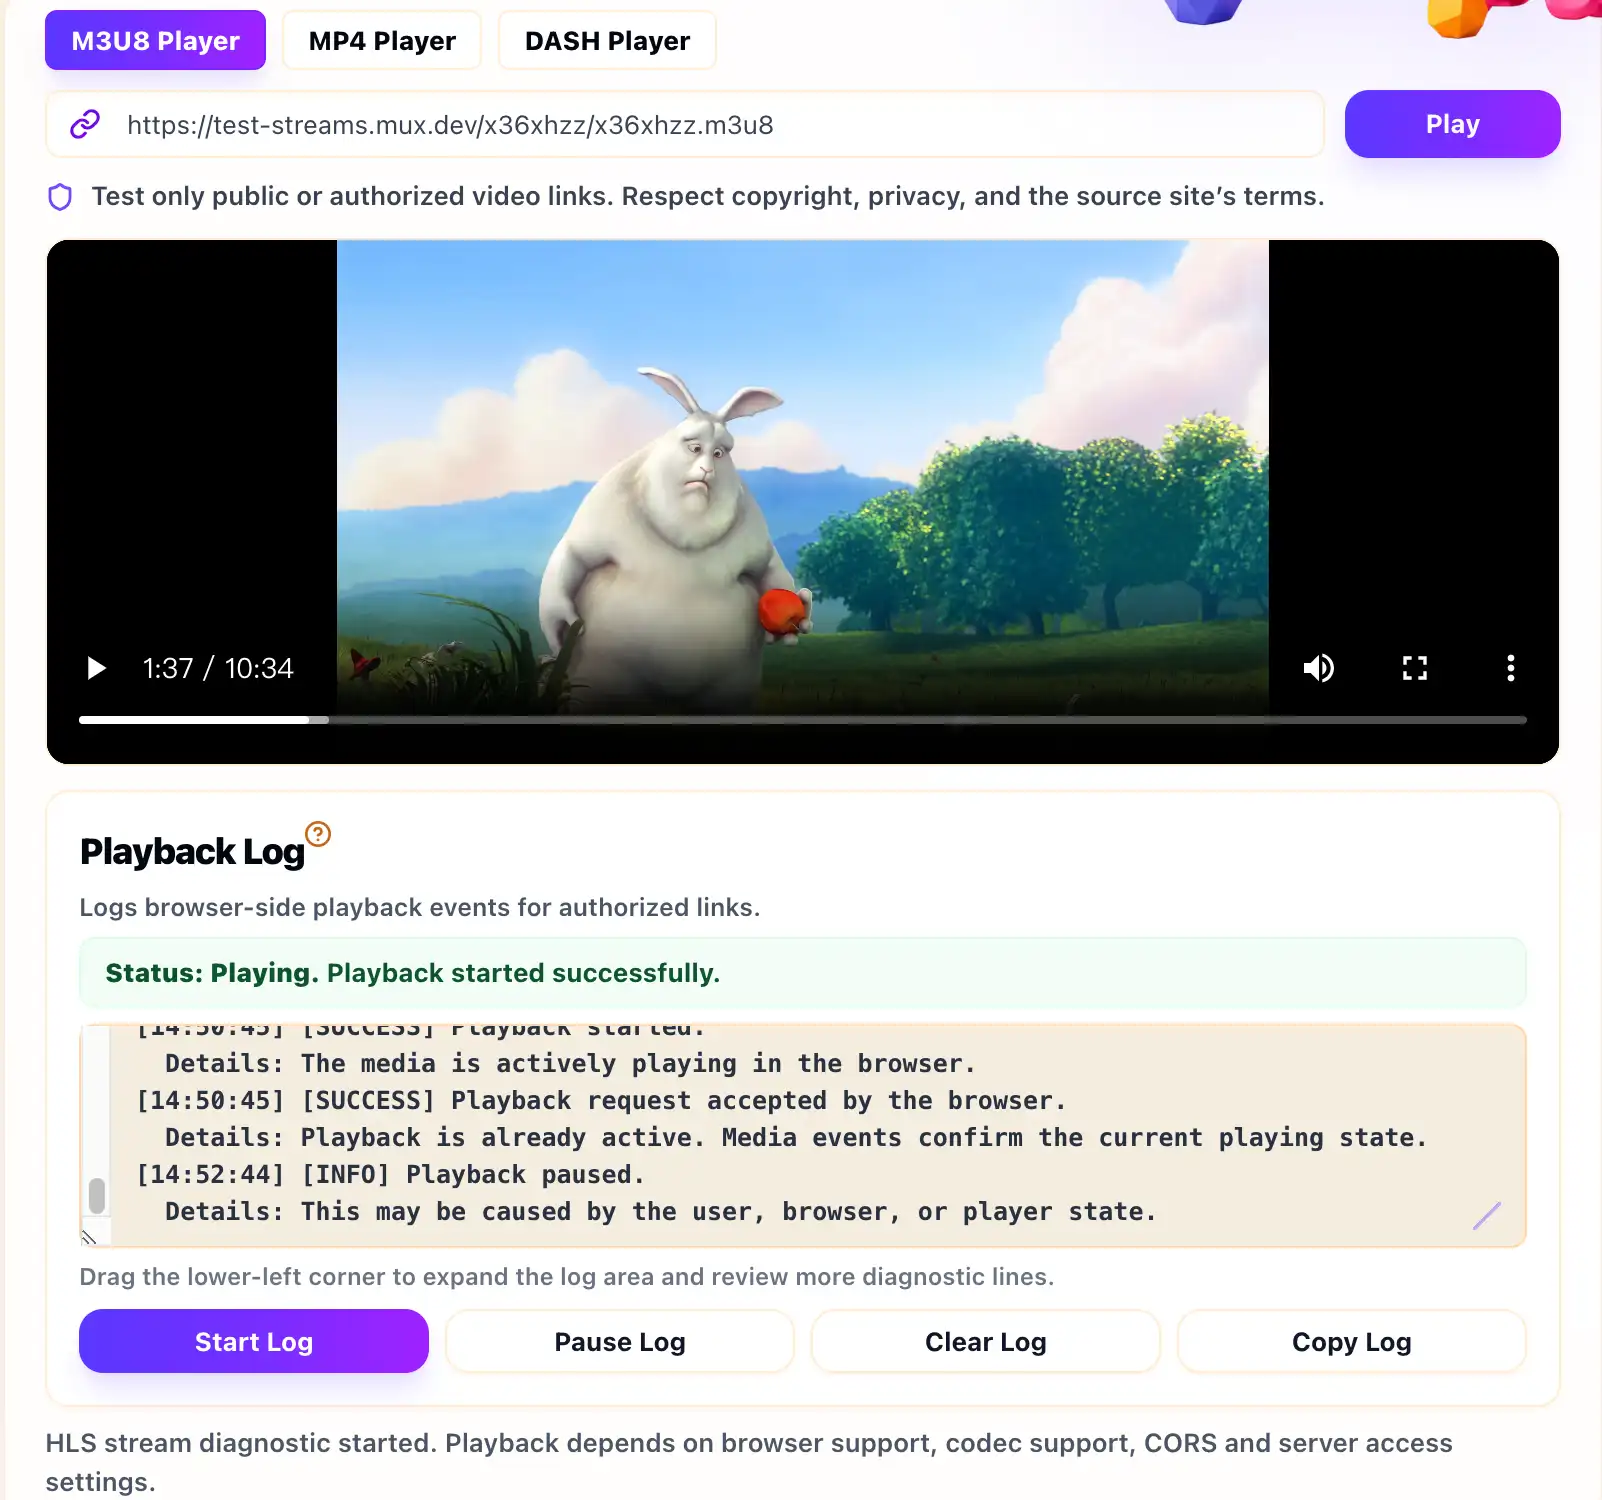Click the 1:37 / 10:34 time display
The height and width of the screenshot is (1500, 1602).
point(218,668)
